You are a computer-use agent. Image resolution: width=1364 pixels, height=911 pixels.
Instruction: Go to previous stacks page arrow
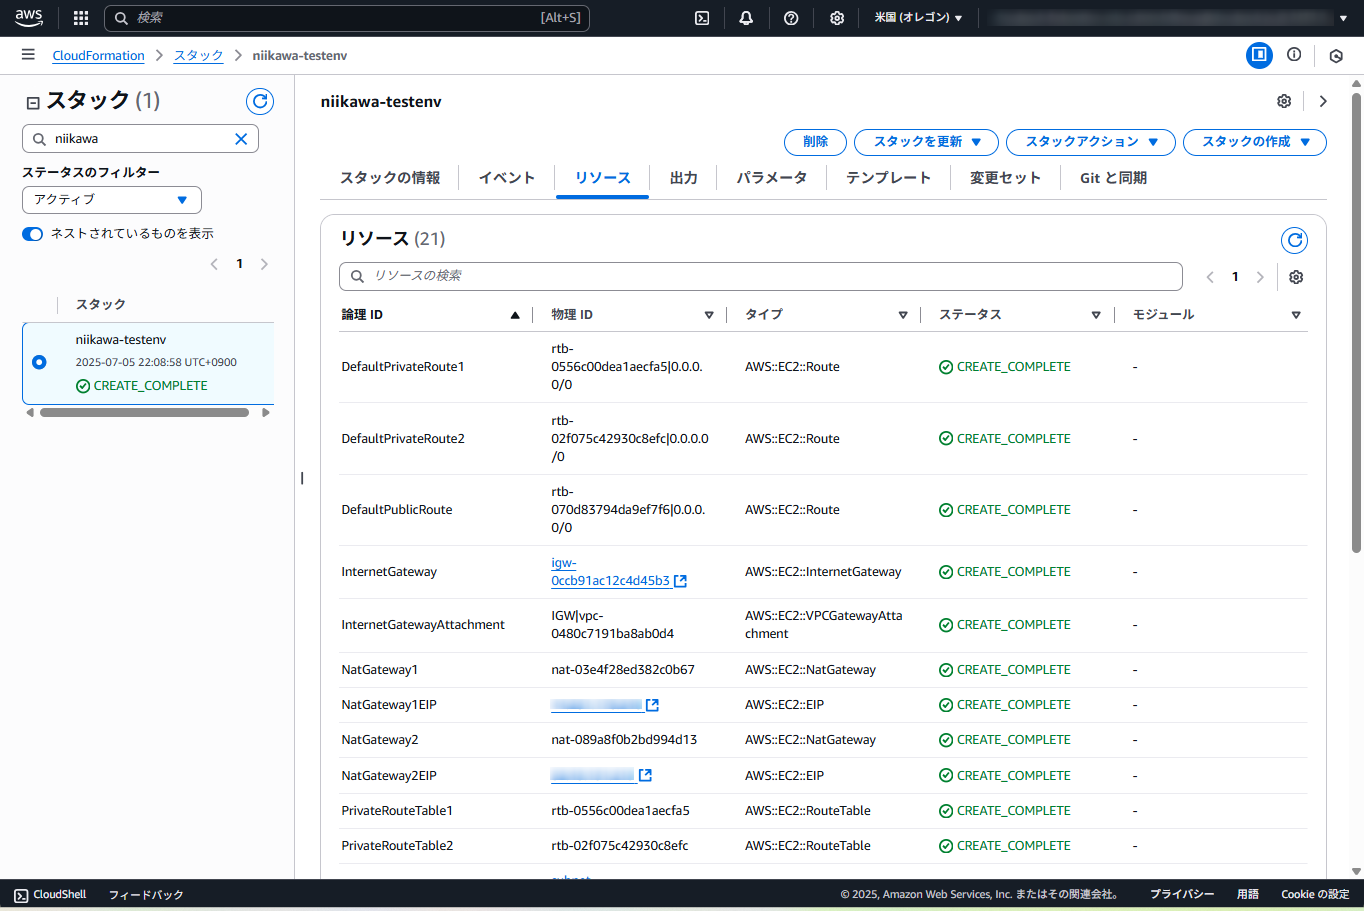[x=214, y=264]
